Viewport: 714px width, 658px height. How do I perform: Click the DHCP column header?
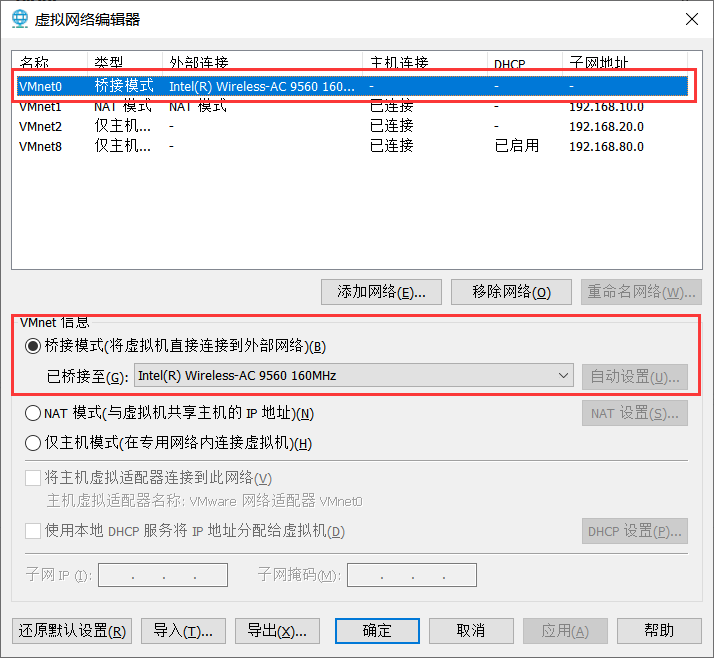(x=525, y=61)
